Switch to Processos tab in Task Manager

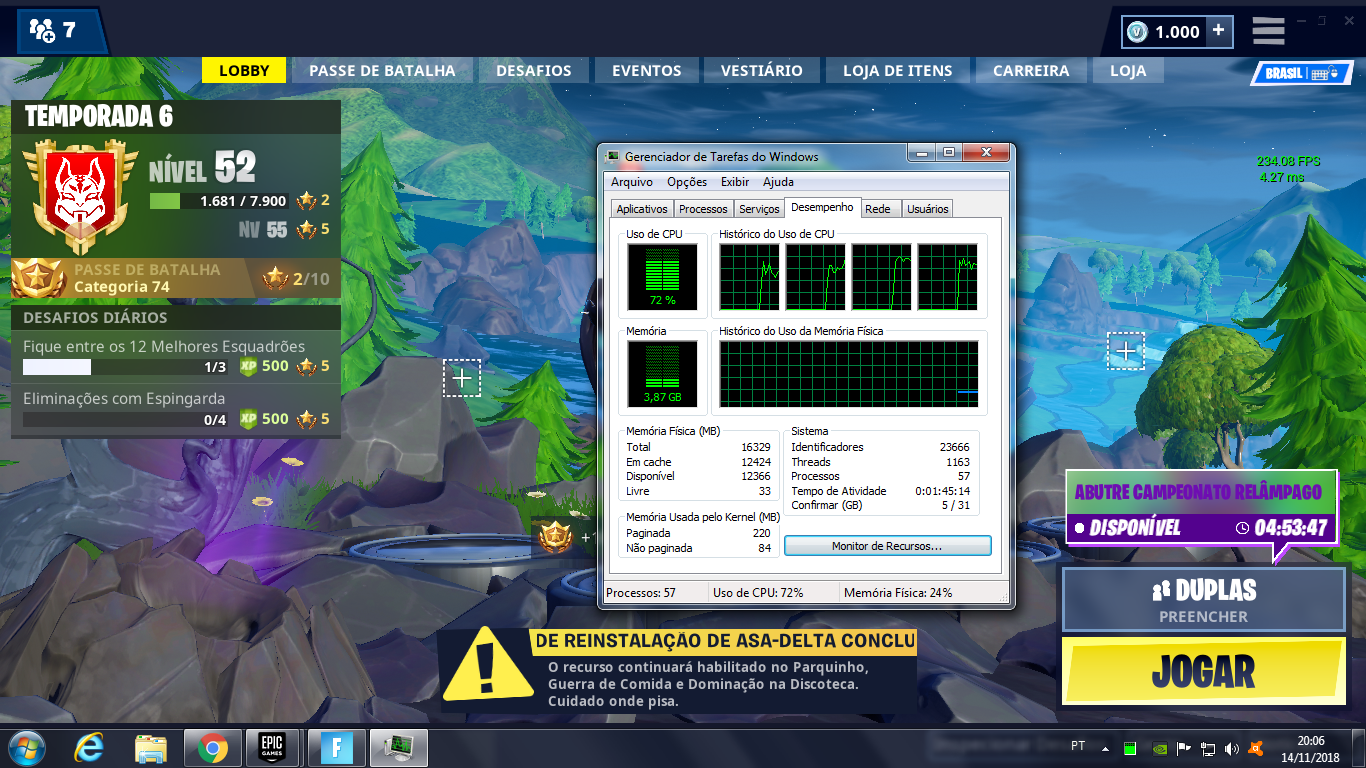pos(703,209)
